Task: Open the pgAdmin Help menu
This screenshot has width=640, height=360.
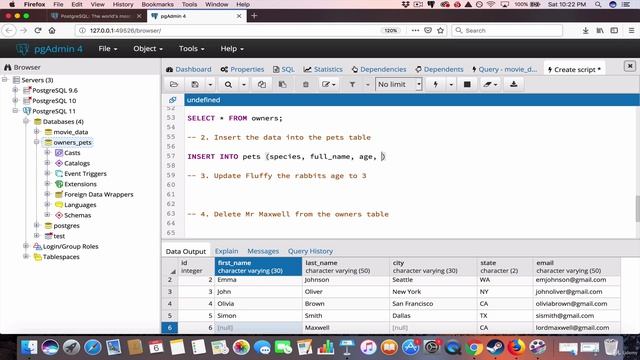Action: [x=232, y=49]
